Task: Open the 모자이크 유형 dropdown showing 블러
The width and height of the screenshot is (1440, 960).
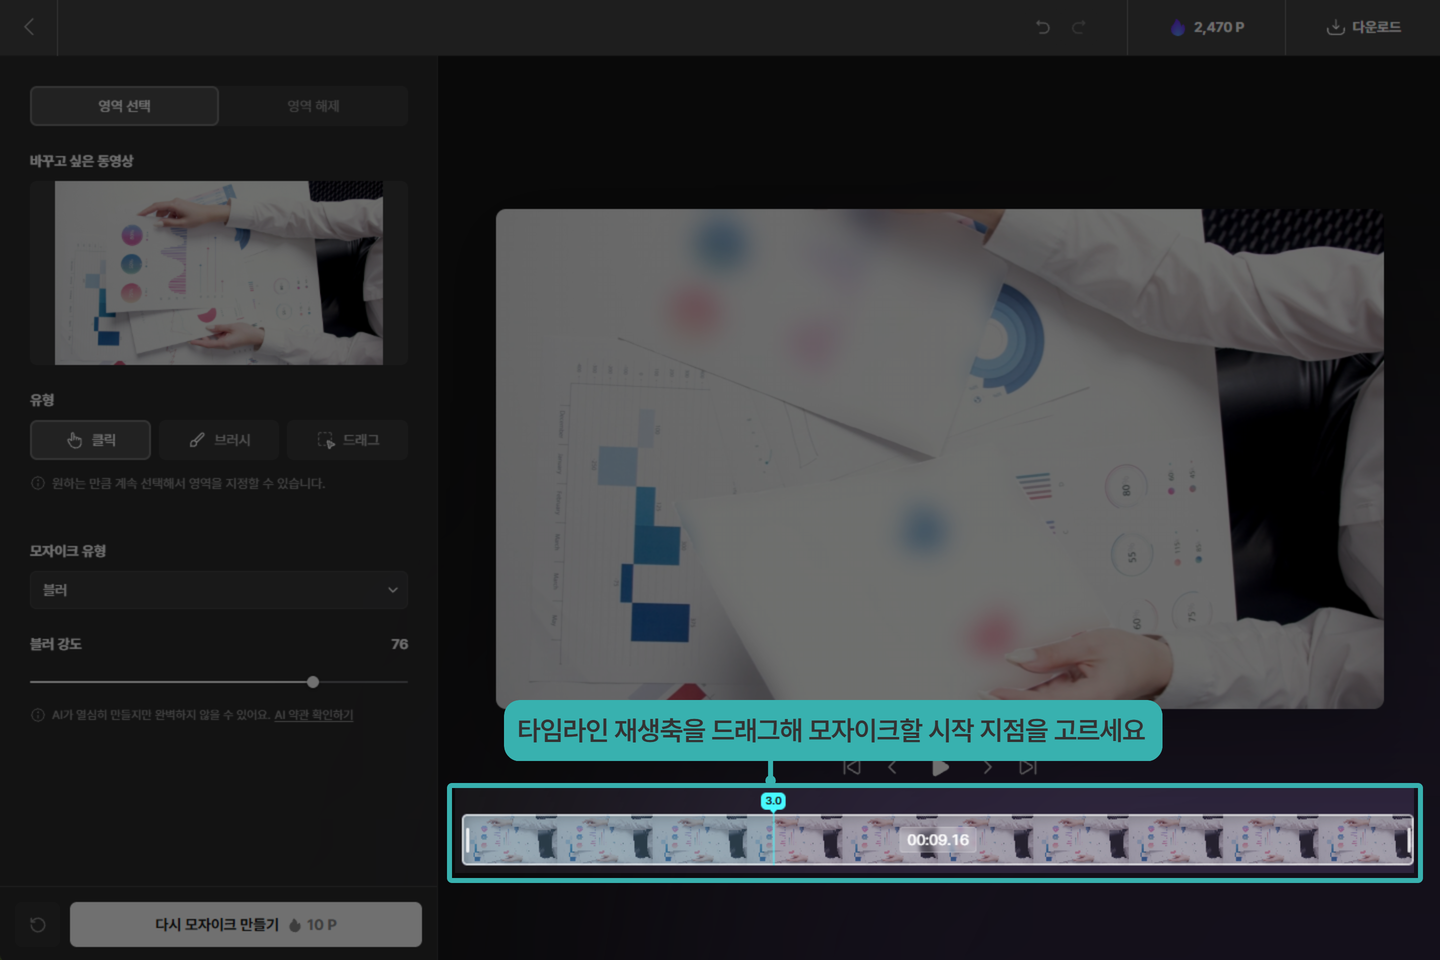Action: tap(219, 590)
